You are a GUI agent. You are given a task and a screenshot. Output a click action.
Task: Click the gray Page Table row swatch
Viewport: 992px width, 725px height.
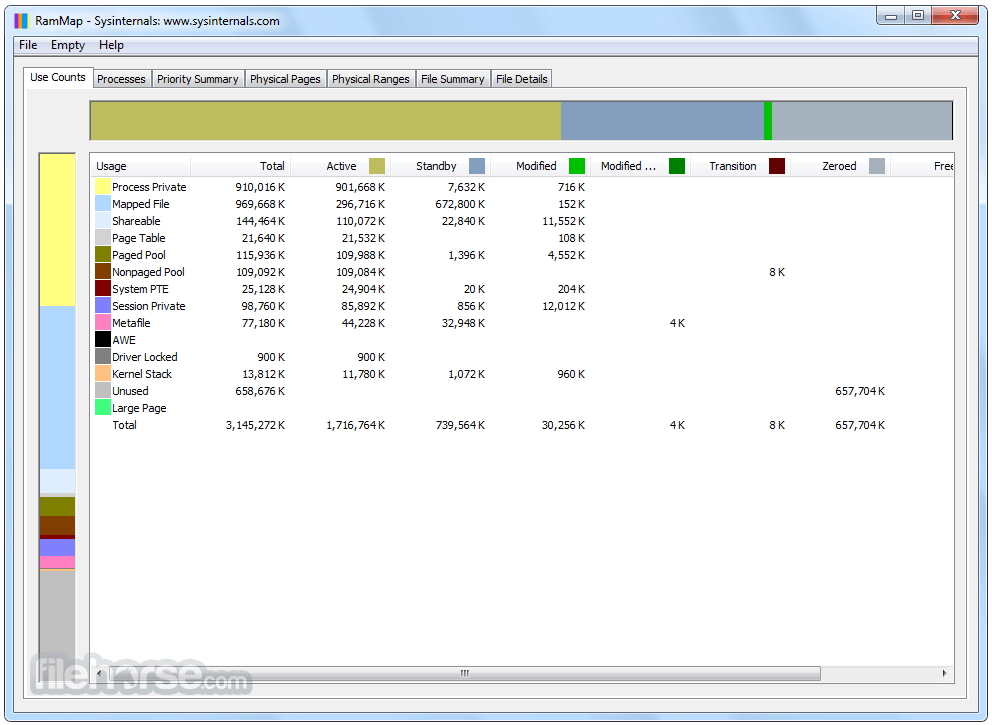tap(102, 238)
